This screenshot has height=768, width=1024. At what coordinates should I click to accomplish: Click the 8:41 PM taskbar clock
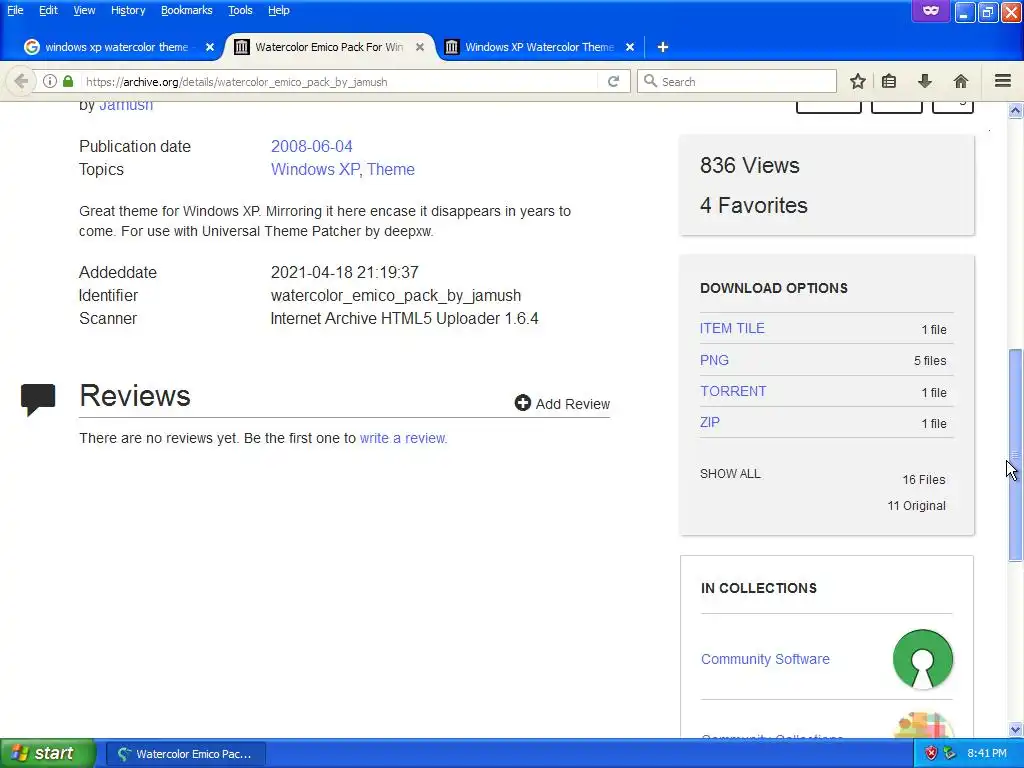tap(987, 754)
